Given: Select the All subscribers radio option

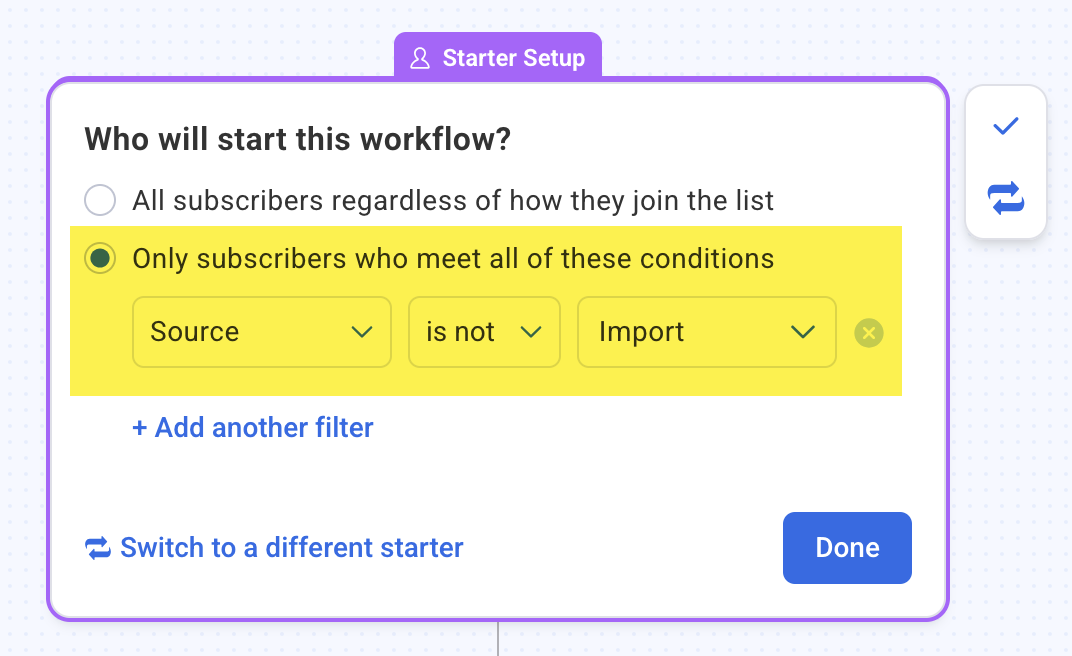Looking at the screenshot, I should [x=100, y=200].
